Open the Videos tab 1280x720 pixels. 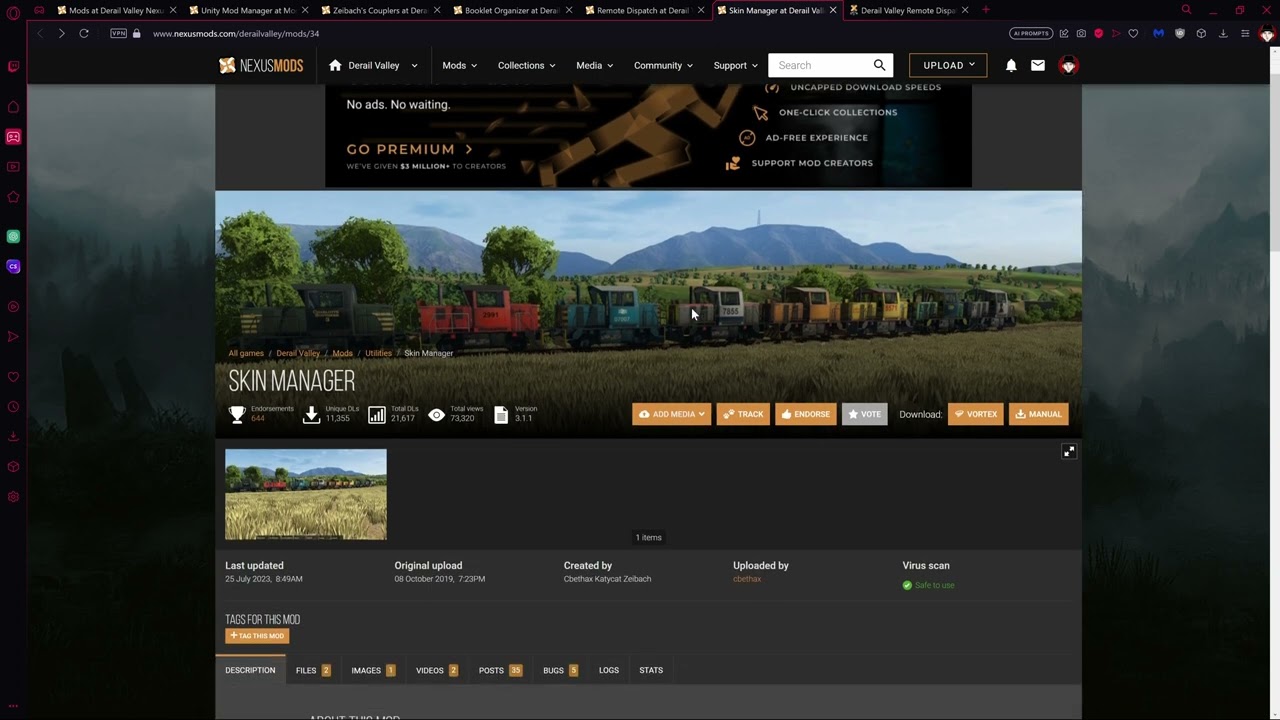coord(437,670)
